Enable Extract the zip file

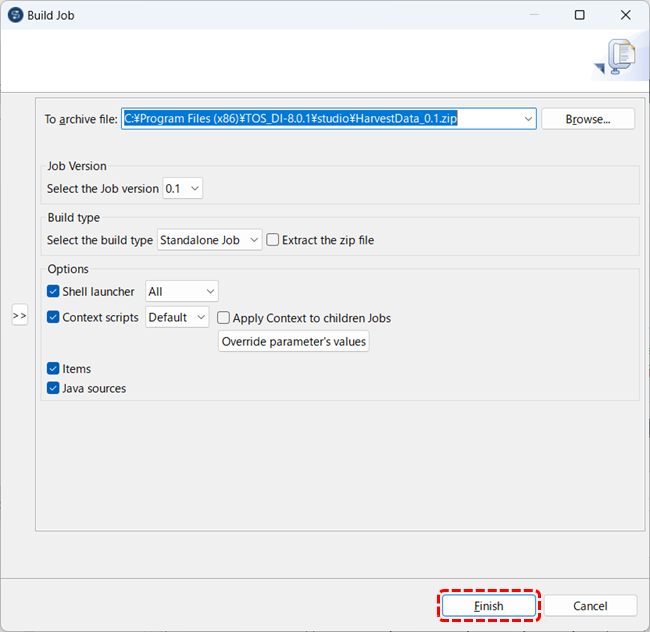point(272,240)
